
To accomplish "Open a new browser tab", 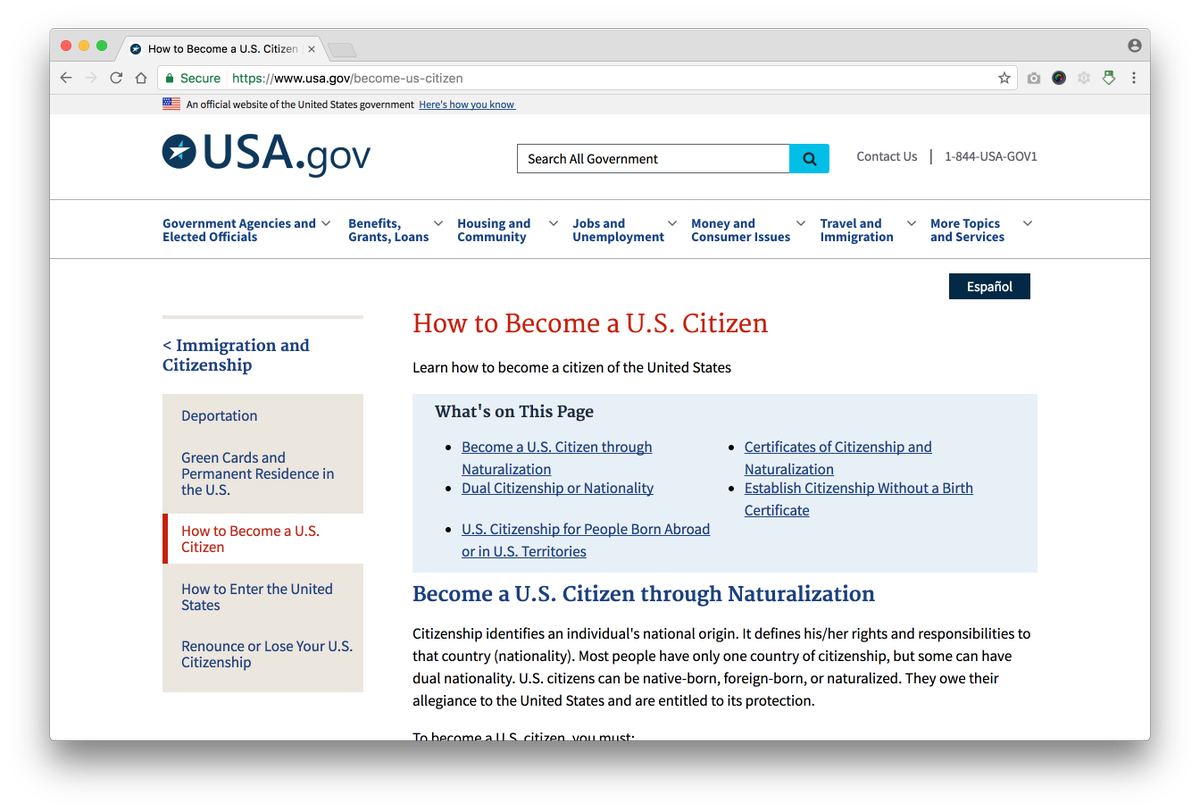I will (342, 49).
